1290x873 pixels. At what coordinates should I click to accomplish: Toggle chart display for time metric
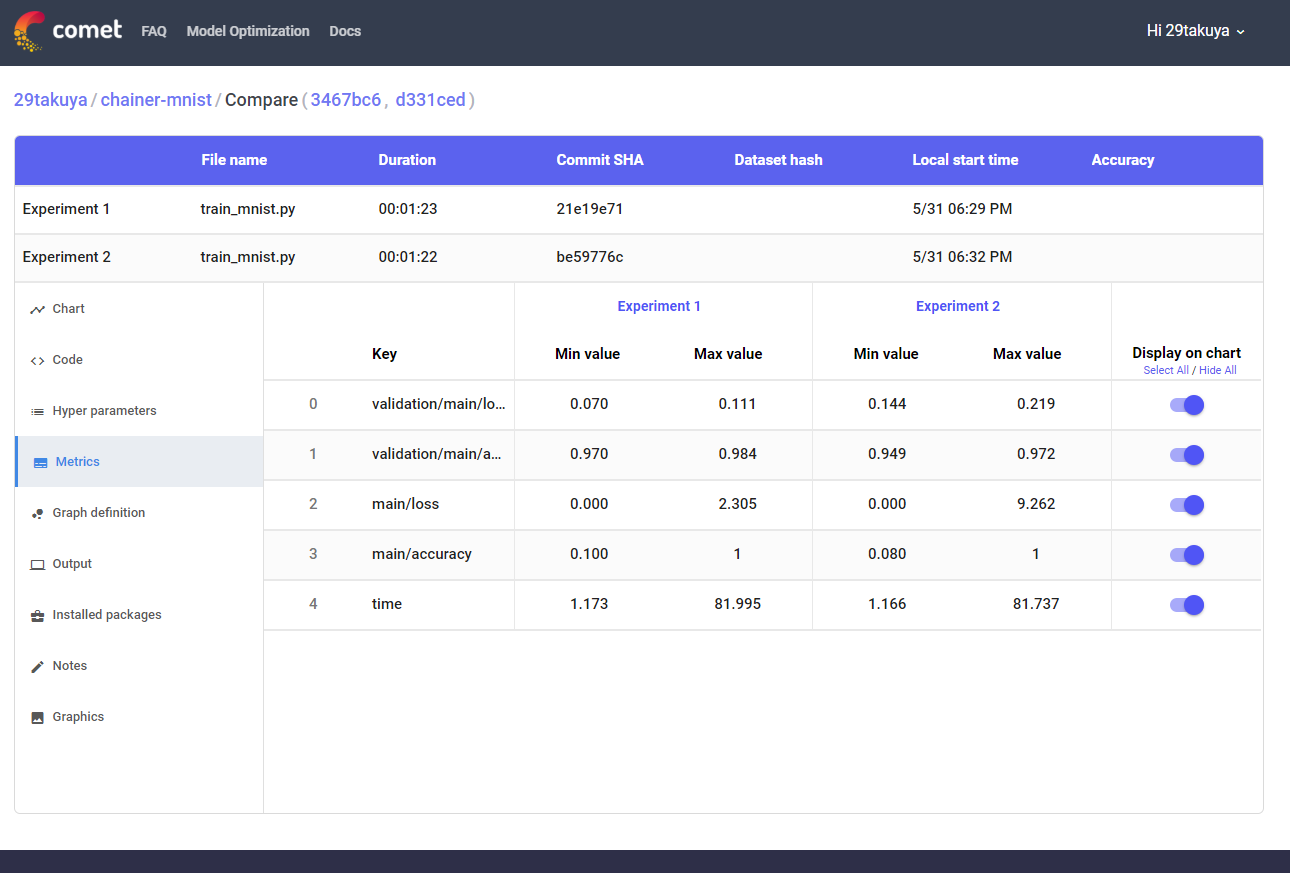click(x=1186, y=605)
